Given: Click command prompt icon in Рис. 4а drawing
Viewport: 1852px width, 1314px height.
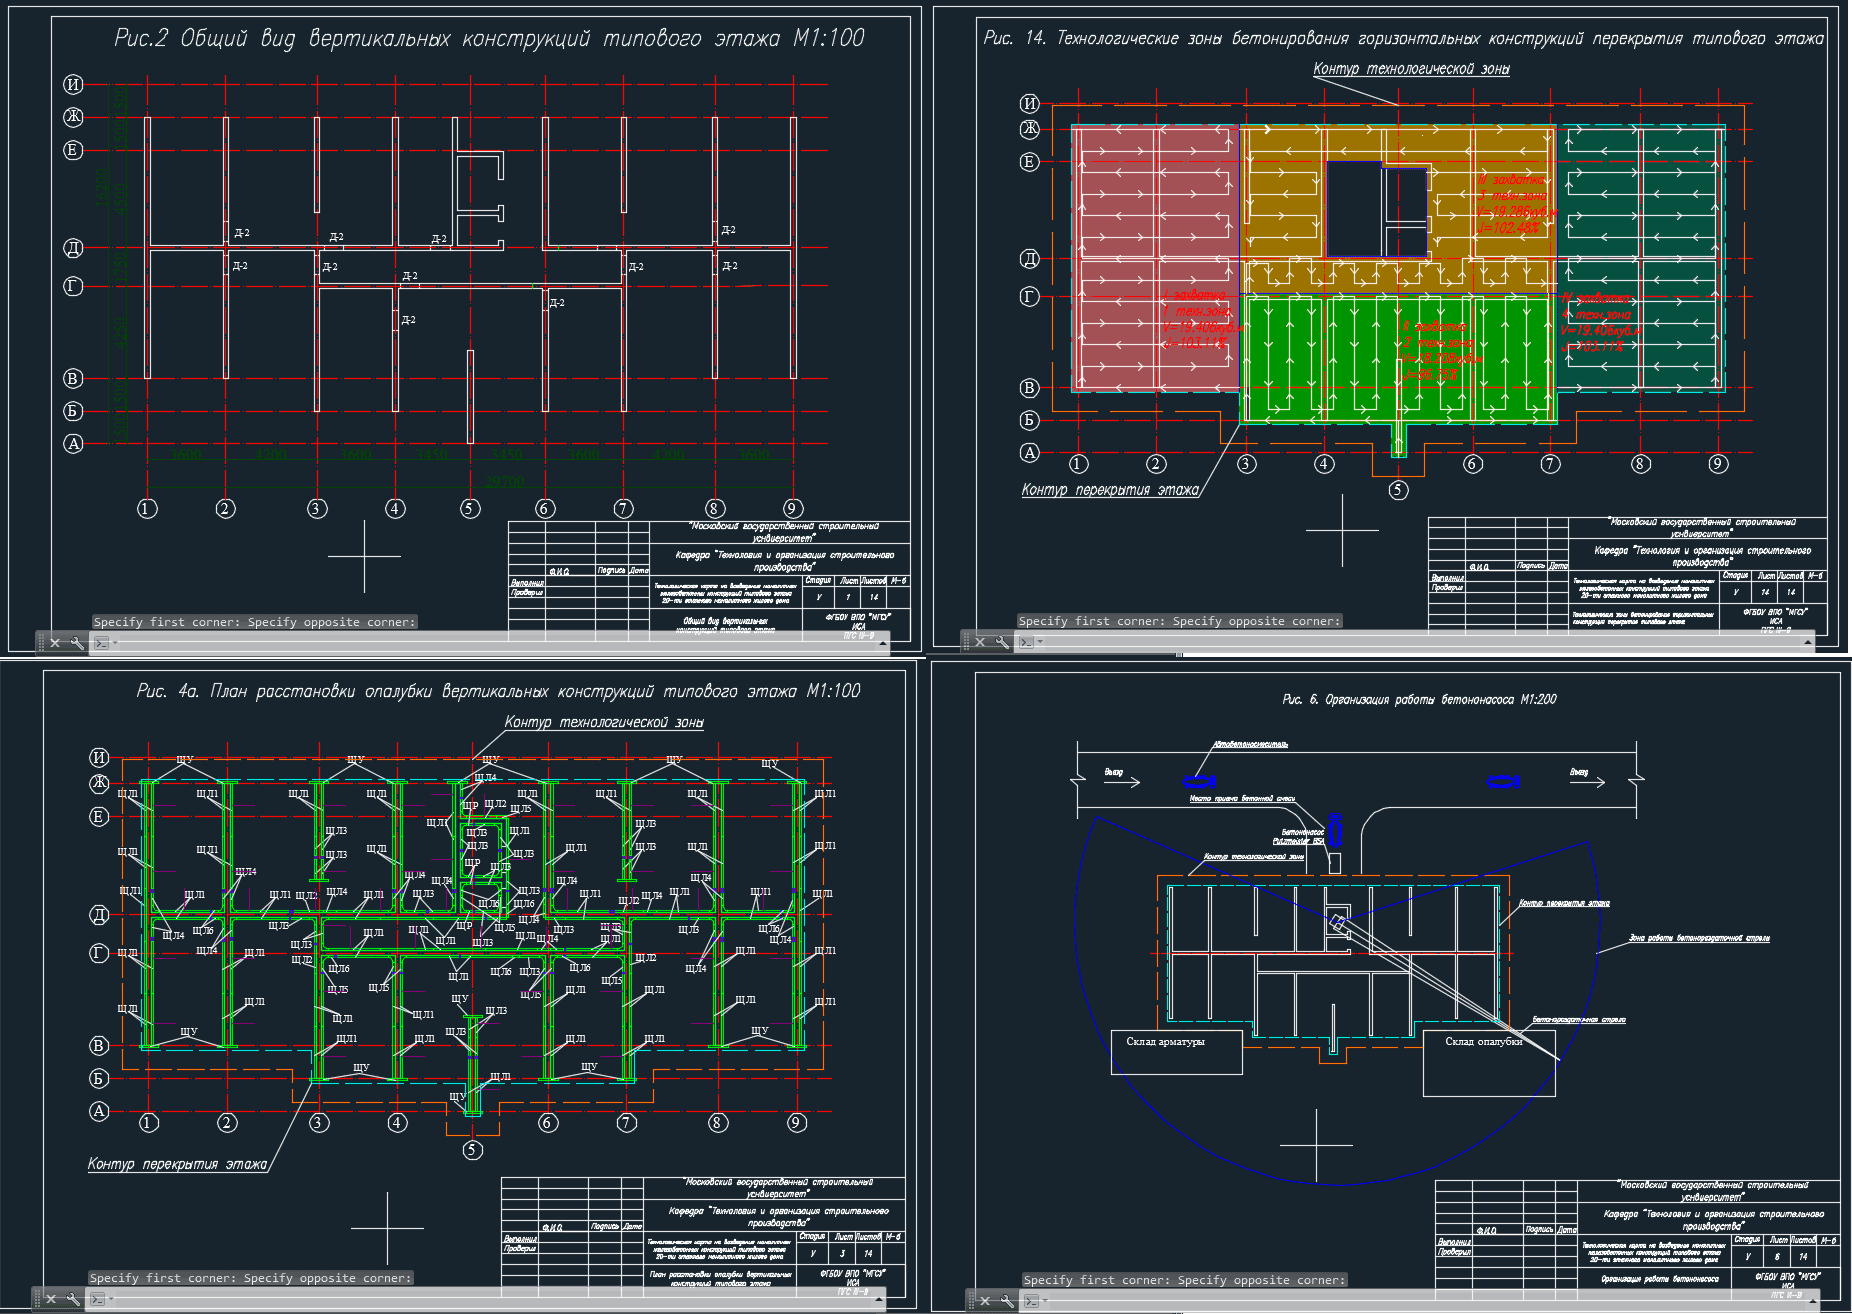Looking at the screenshot, I should pyautogui.click(x=96, y=1299).
